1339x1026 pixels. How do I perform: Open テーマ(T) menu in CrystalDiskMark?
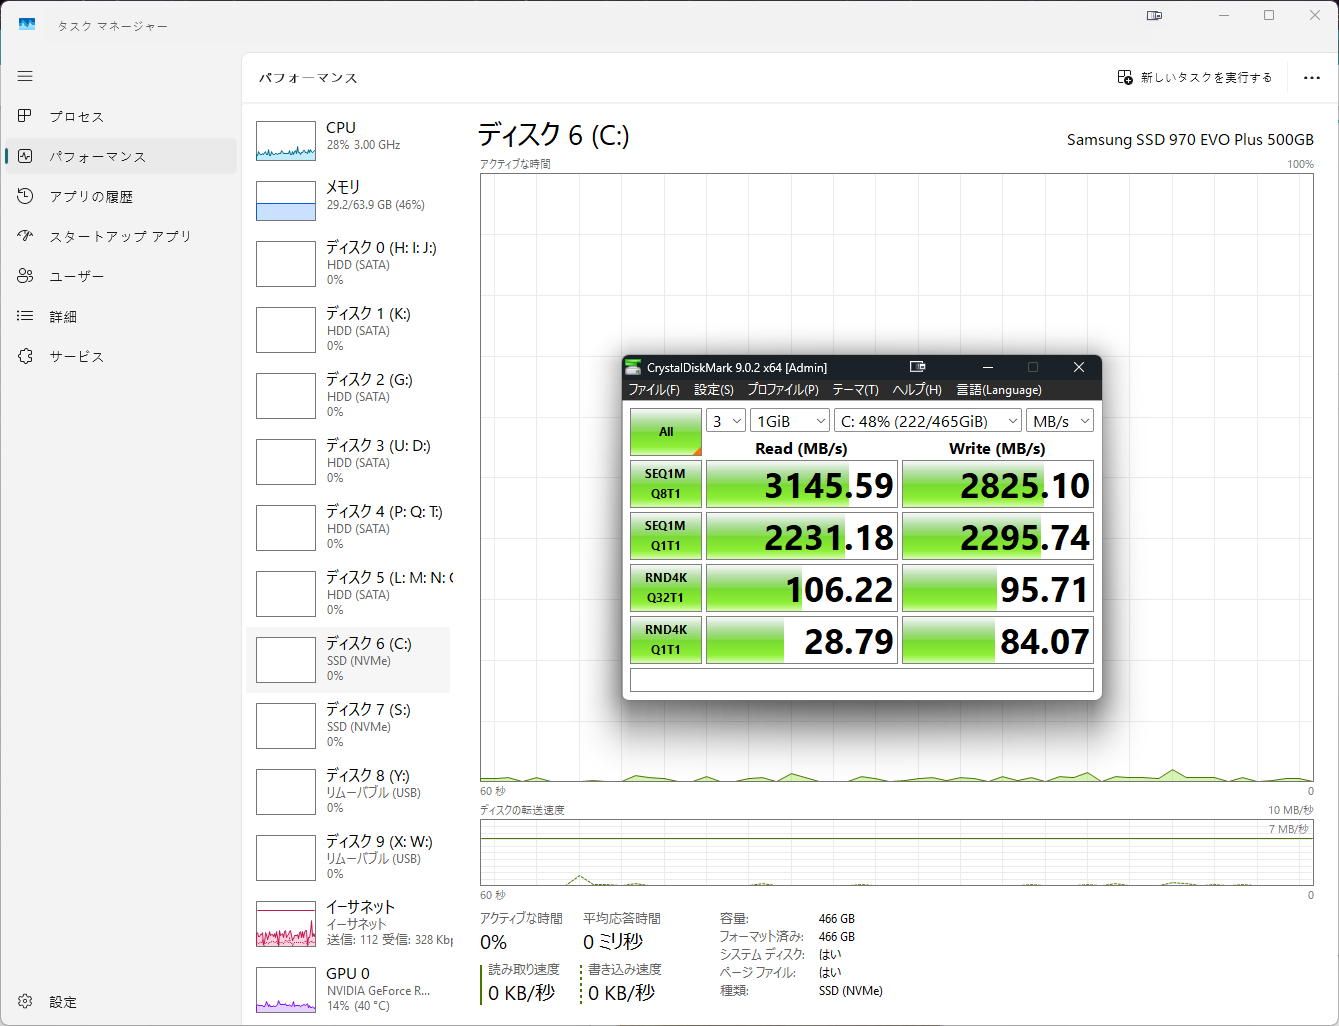click(x=856, y=390)
